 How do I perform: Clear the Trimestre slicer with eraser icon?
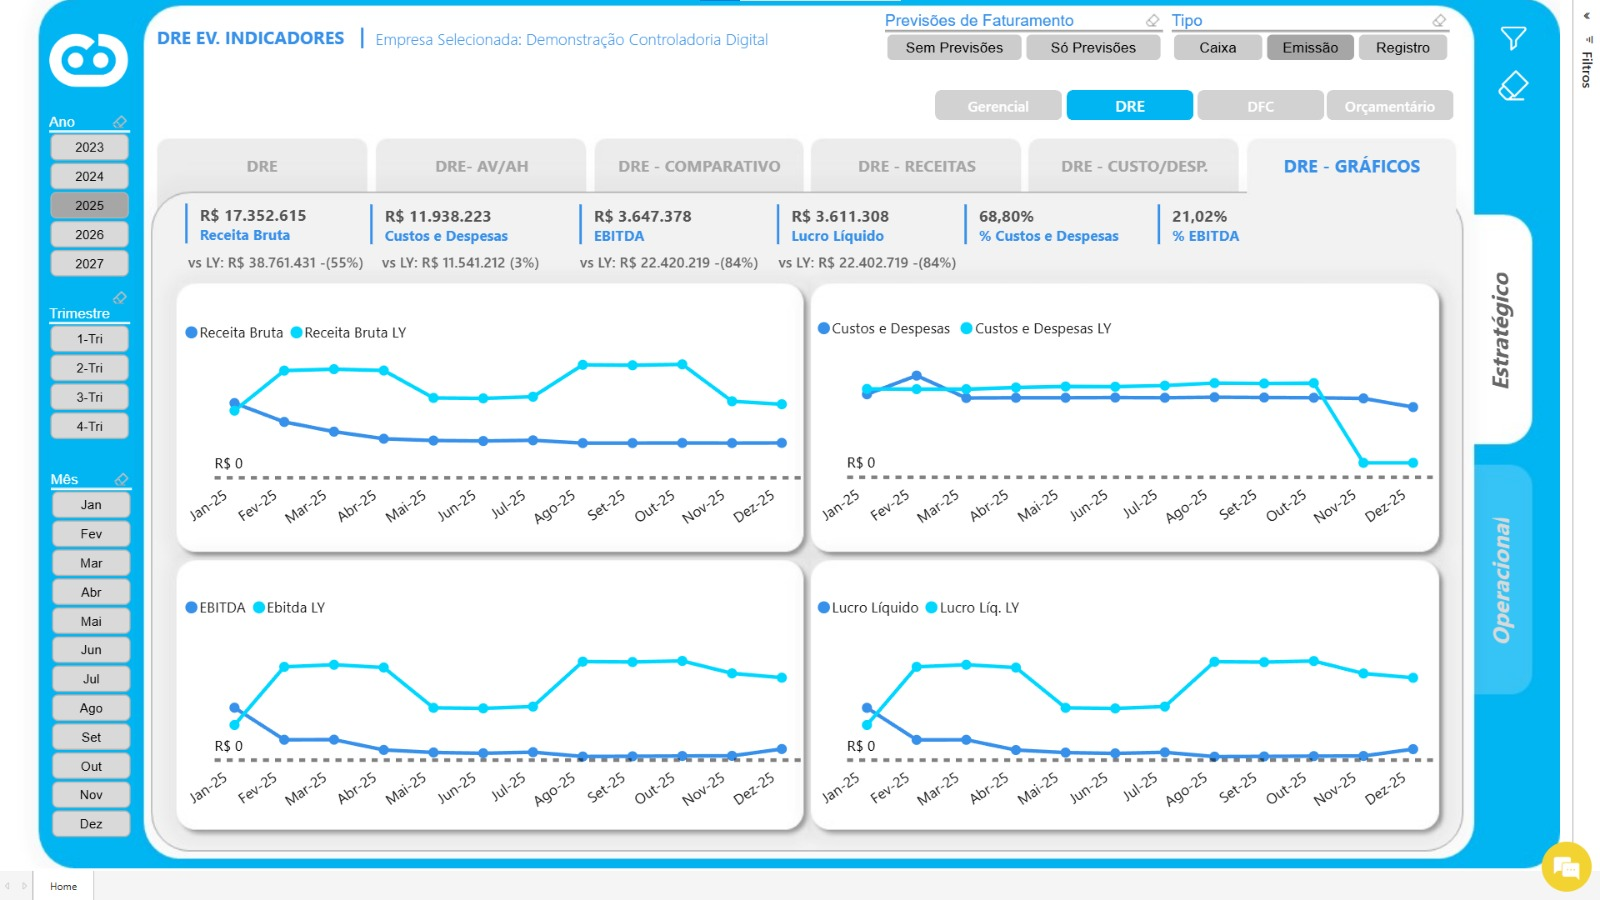pos(120,297)
